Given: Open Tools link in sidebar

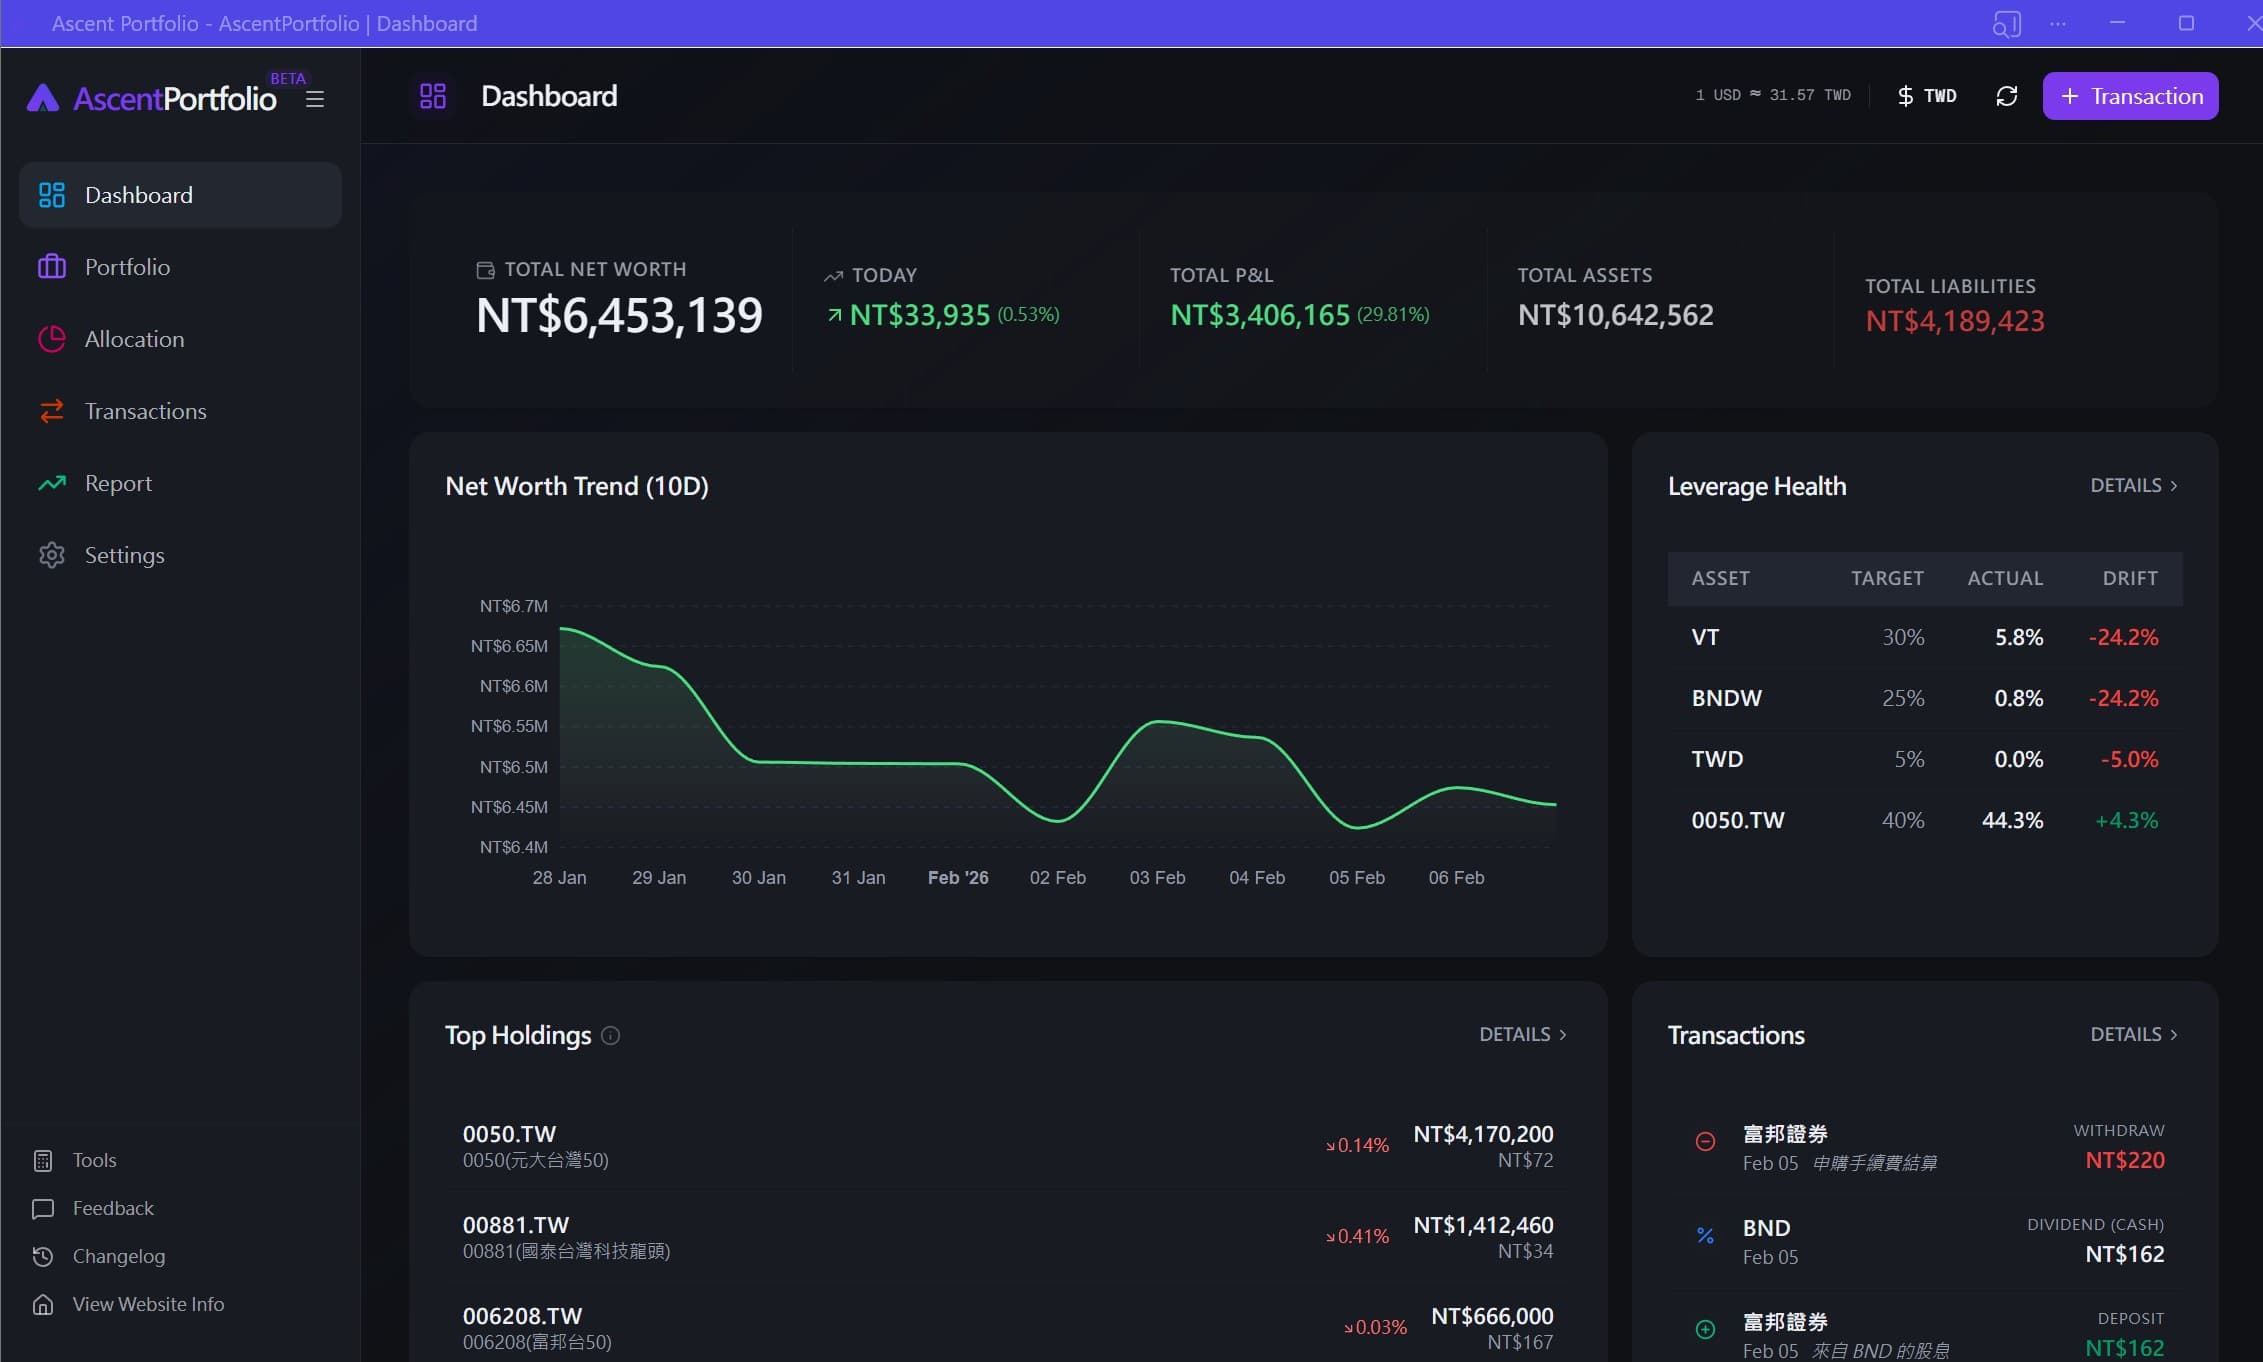Looking at the screenshot, I should point(94,1160).
